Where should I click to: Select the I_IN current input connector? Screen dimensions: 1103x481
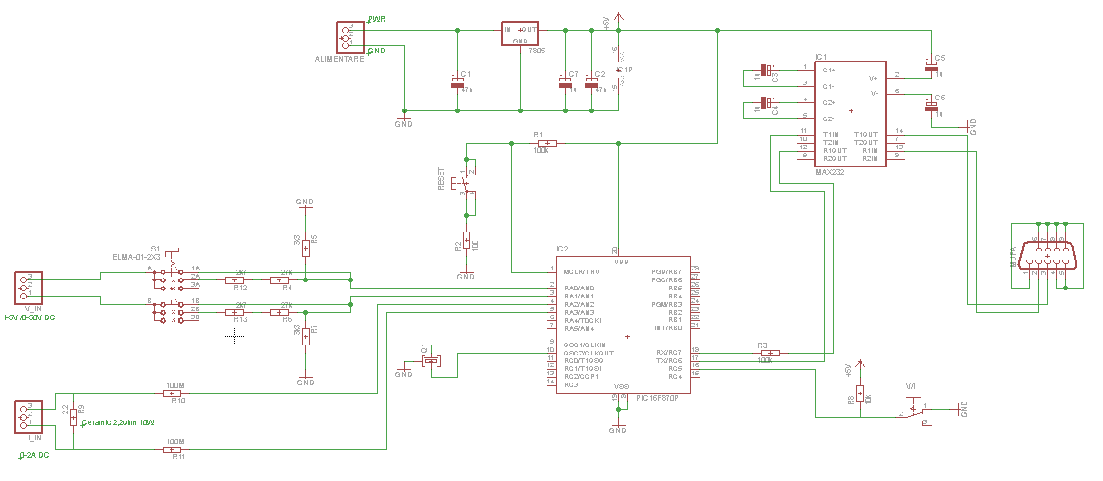tap(28, 416)
